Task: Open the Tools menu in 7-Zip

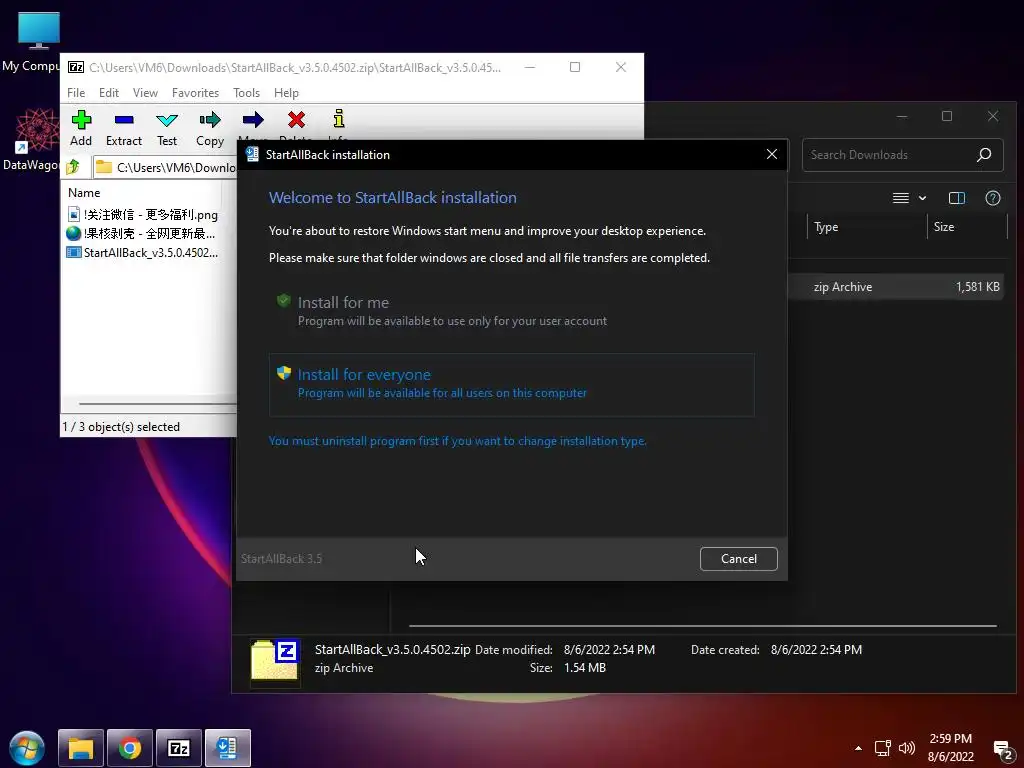Action: 246,93
